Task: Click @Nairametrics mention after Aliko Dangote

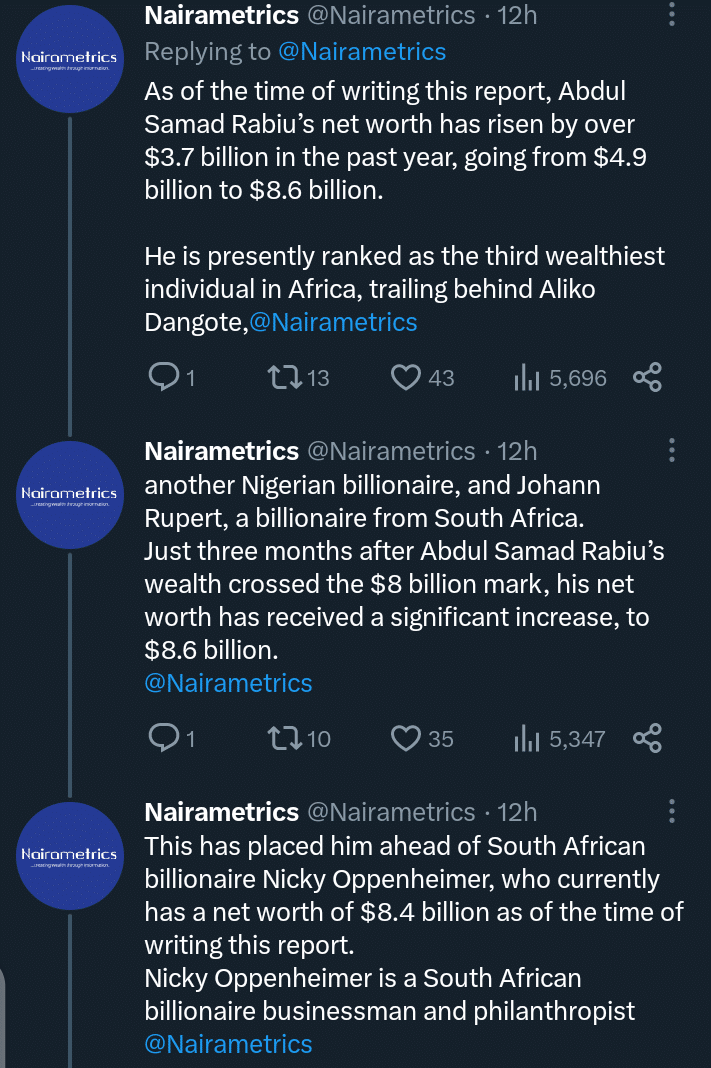Action: coord(333,322)
